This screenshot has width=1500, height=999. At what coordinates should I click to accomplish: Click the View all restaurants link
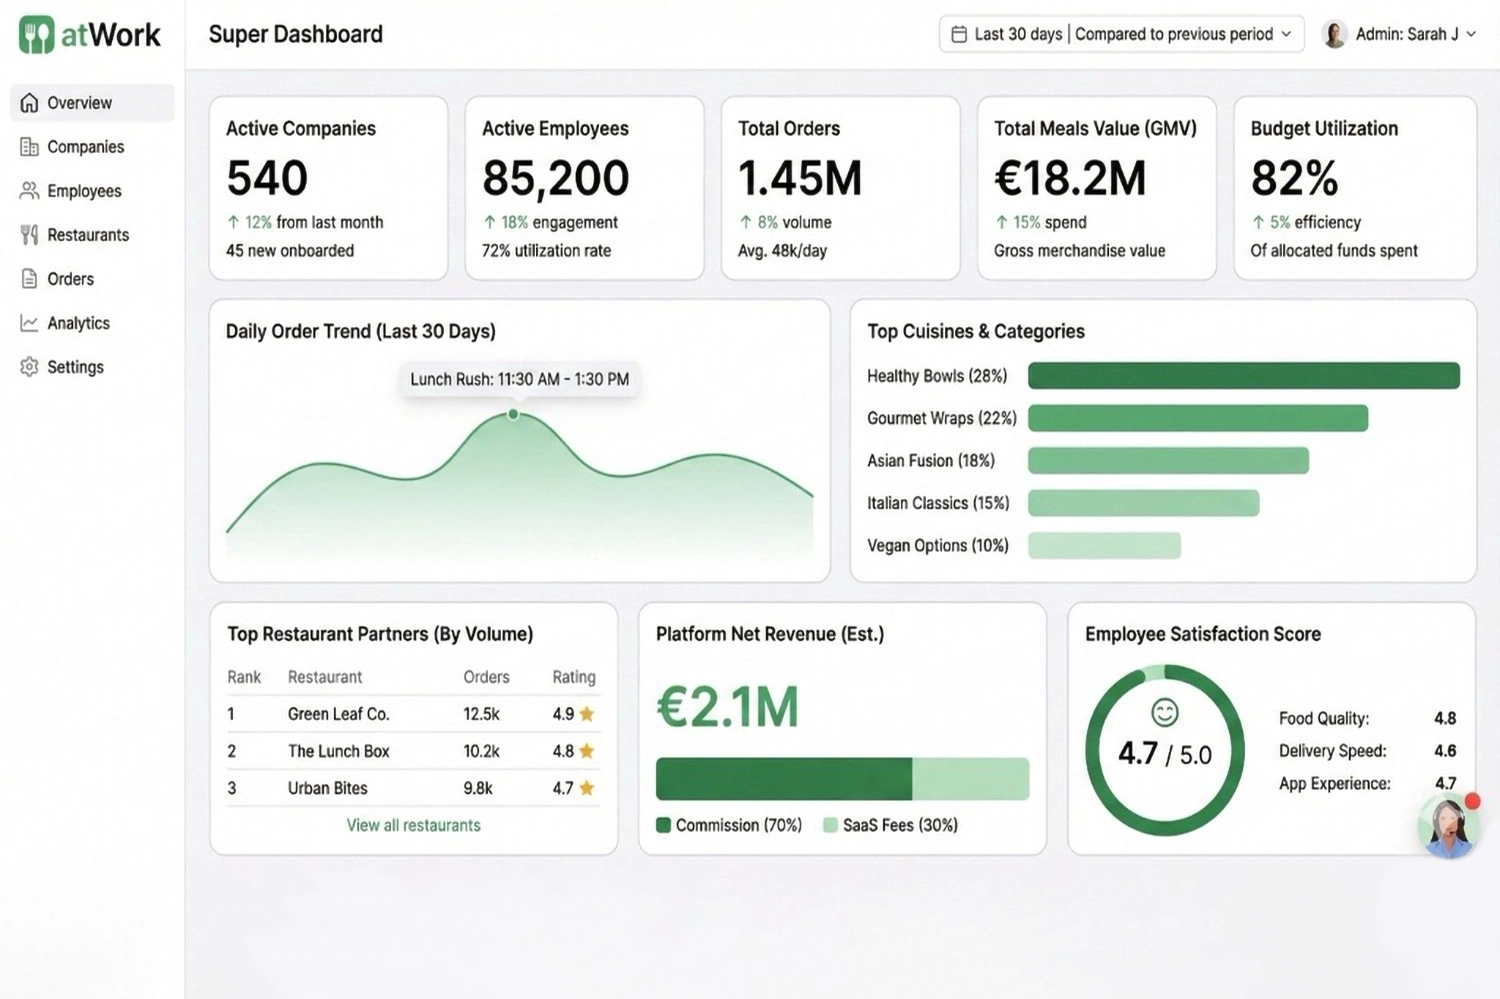point(413,825)
